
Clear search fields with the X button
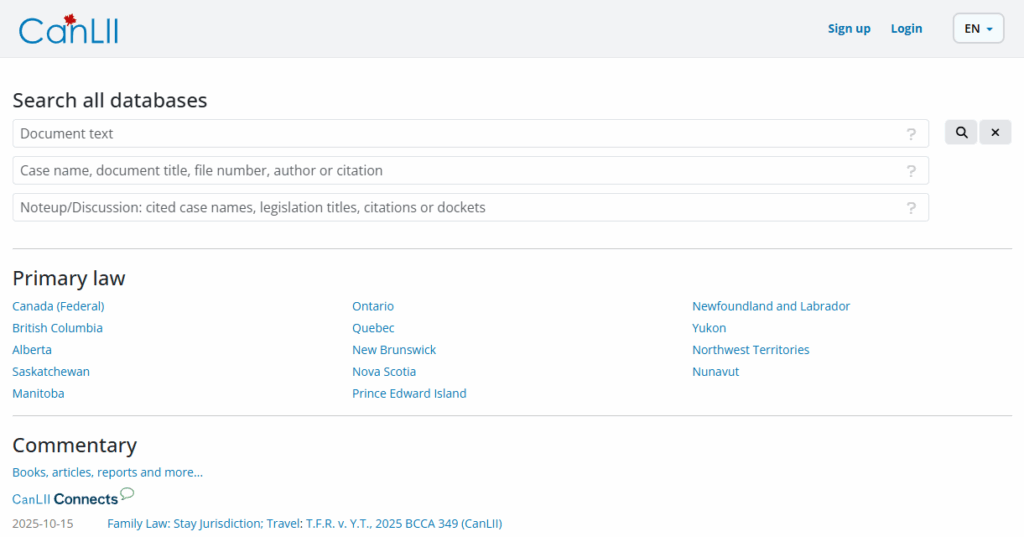coord(995,132)
